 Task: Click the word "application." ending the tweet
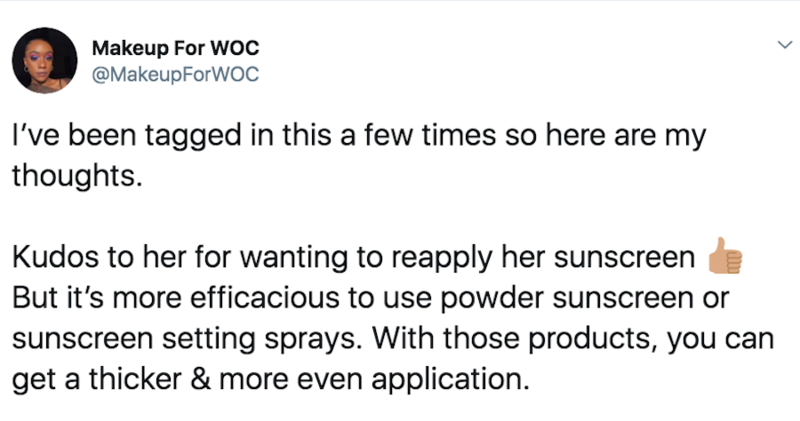(449, 380)
